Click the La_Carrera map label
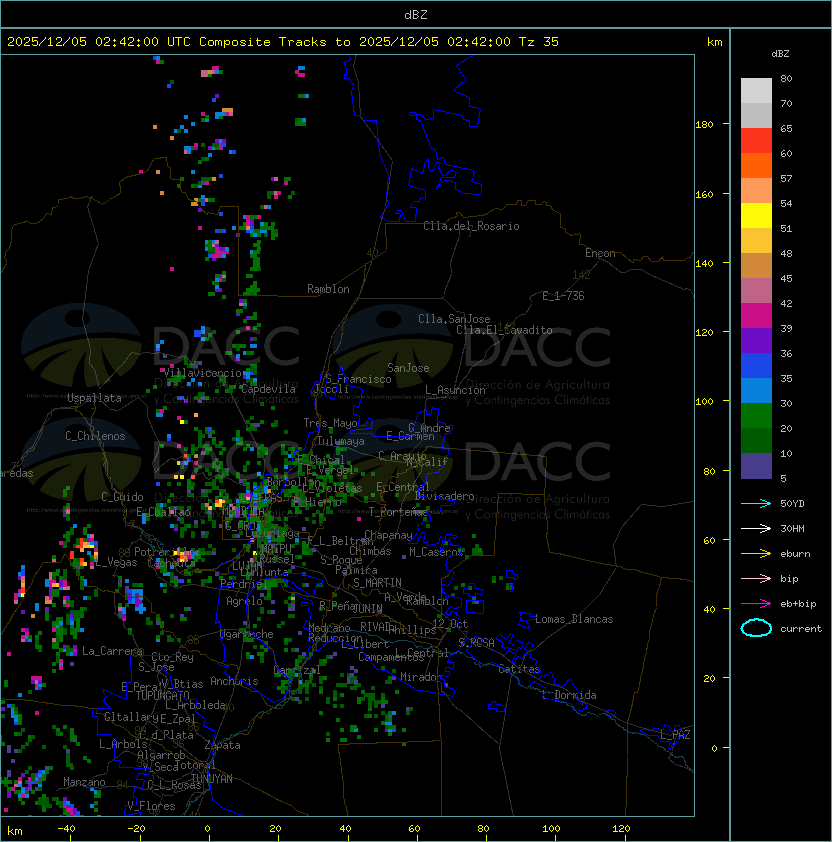The width and height of the screenshot is (832, 842). (x=112, y=651)
